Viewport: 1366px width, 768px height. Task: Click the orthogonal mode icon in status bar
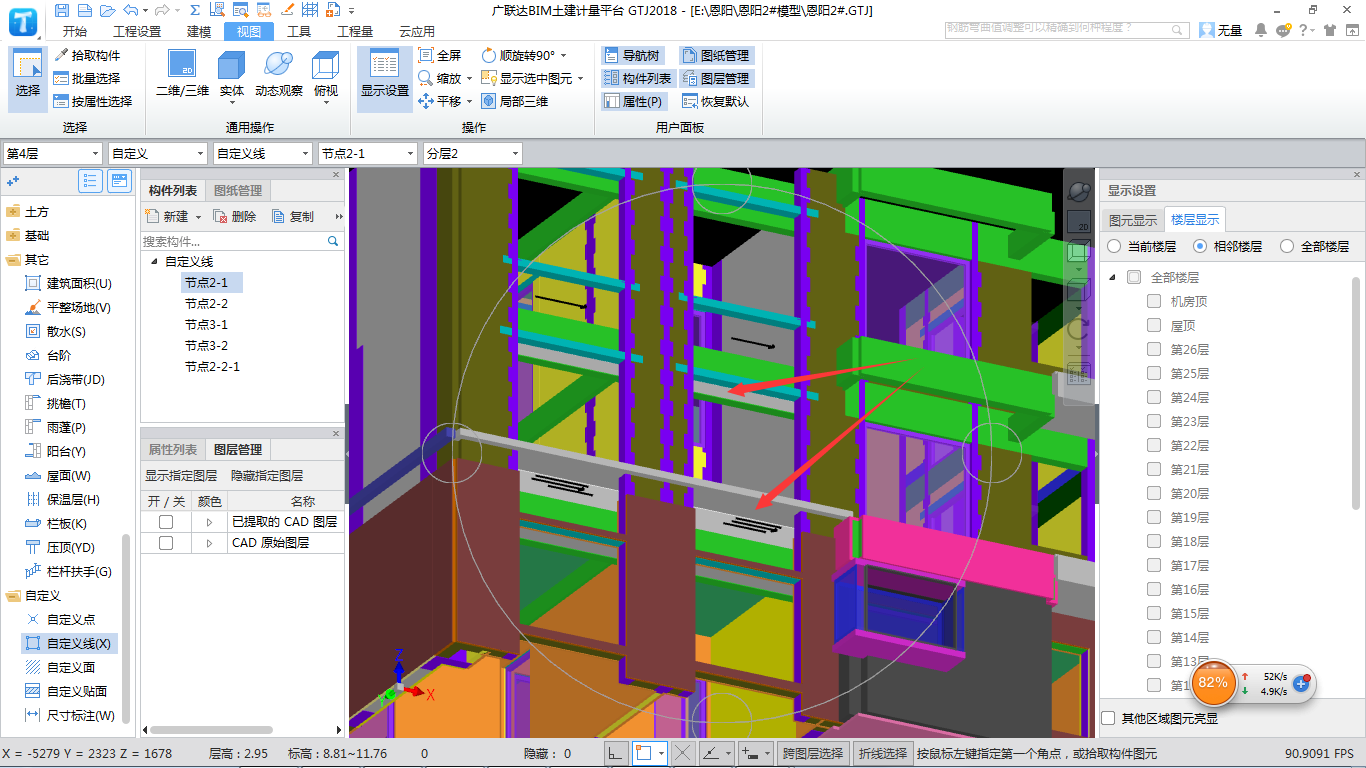[617, 753]
